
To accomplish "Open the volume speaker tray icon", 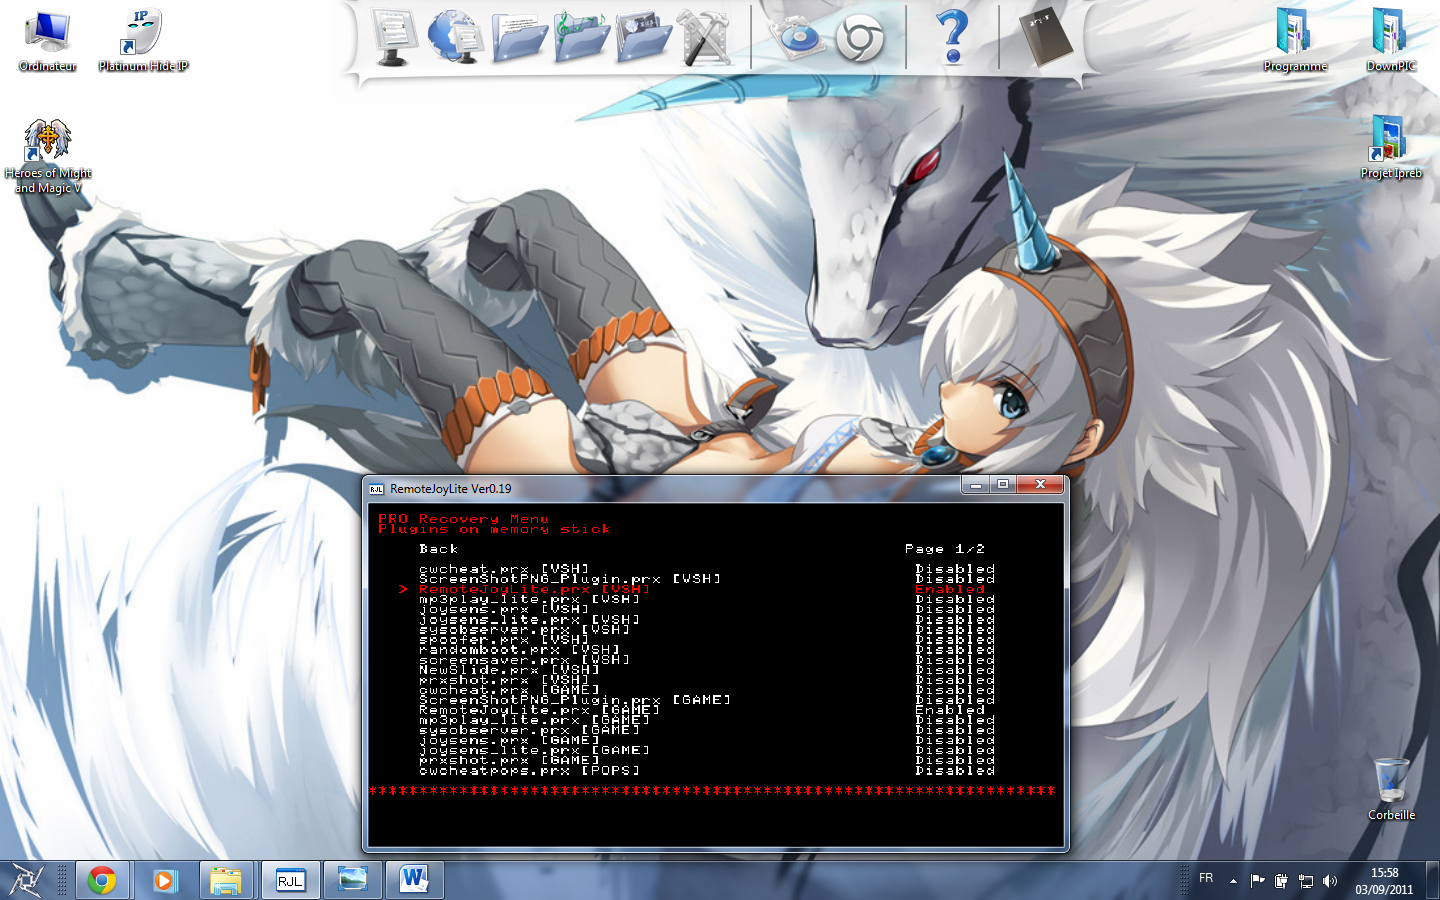I will (1329, 881).
